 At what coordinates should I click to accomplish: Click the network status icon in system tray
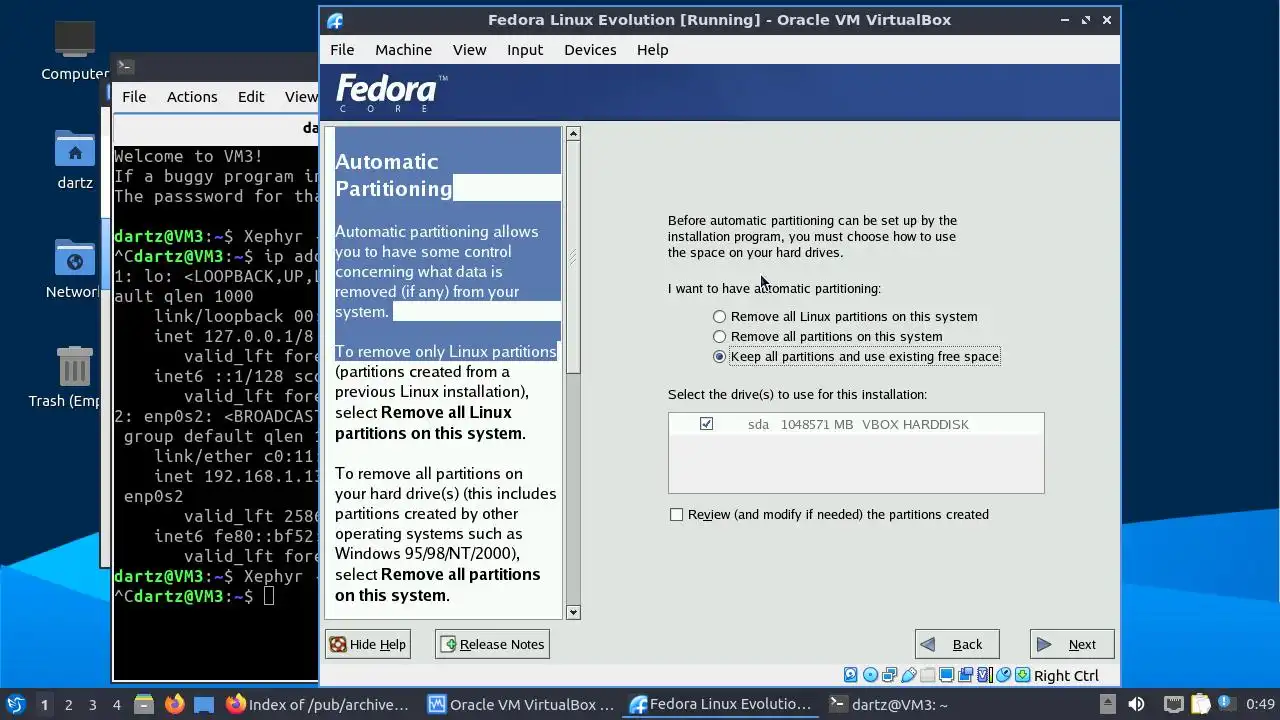click(x=1174, y=704)
